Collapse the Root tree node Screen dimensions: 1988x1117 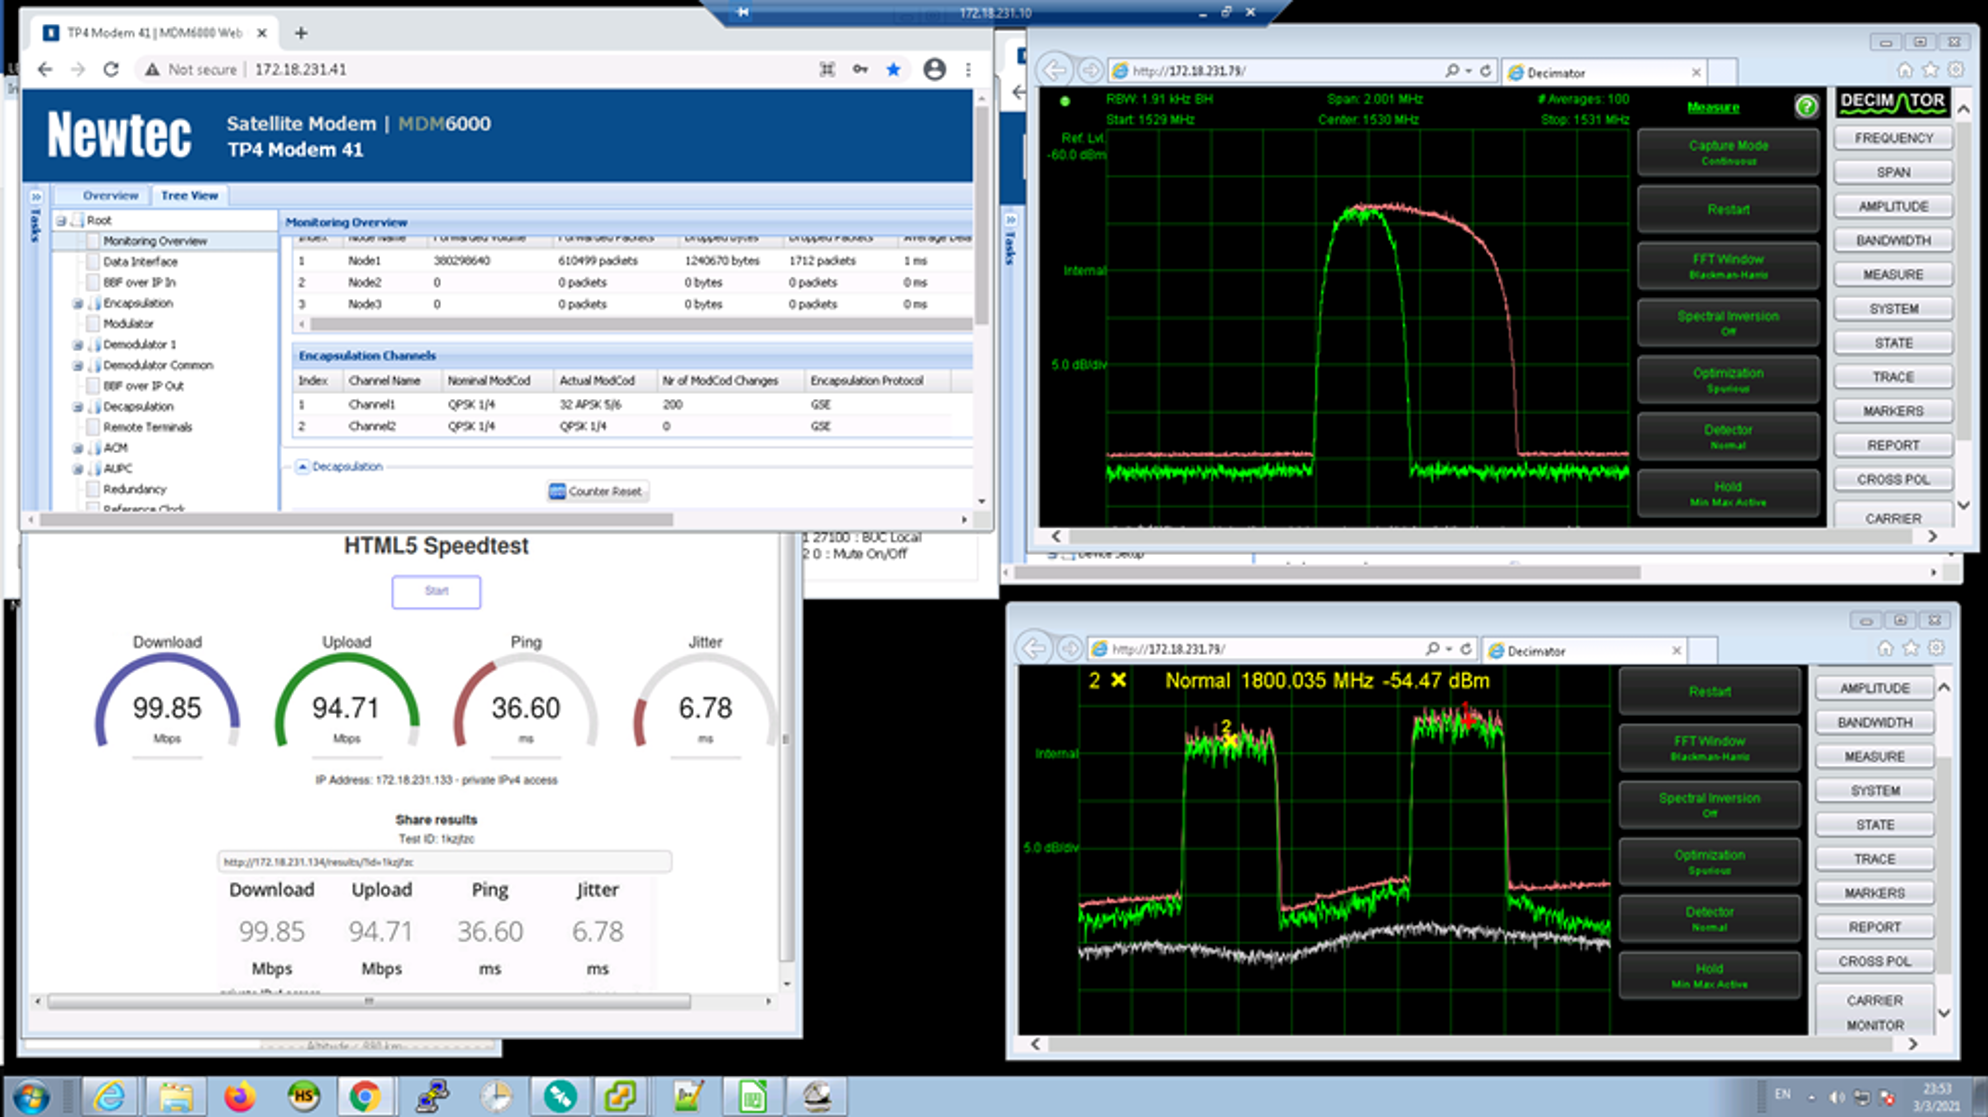coord(61,220)
